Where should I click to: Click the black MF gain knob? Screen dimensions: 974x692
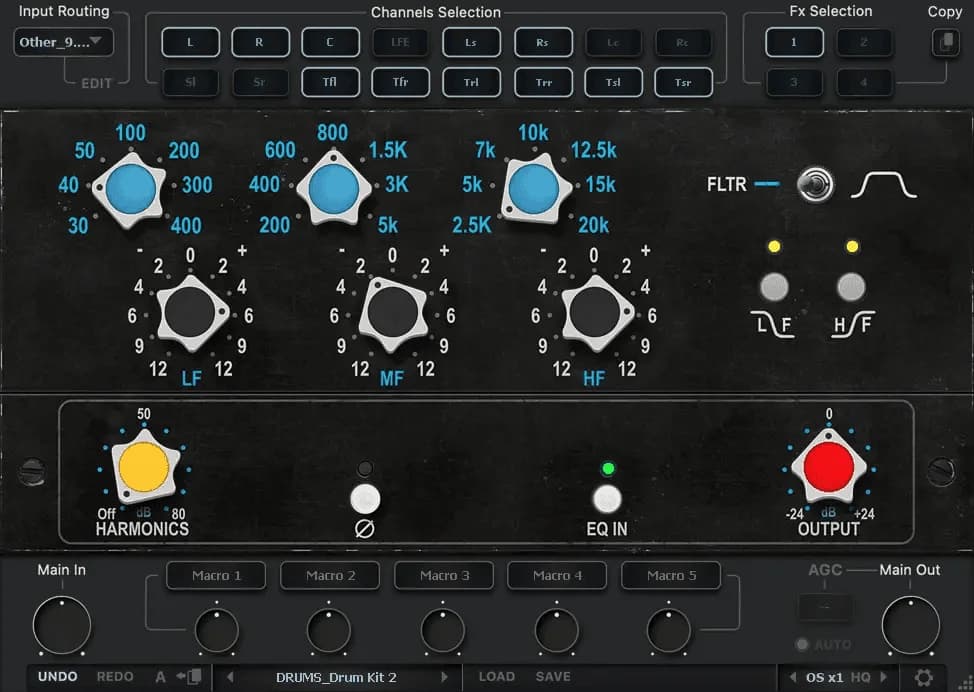click(x=393, y=313)
